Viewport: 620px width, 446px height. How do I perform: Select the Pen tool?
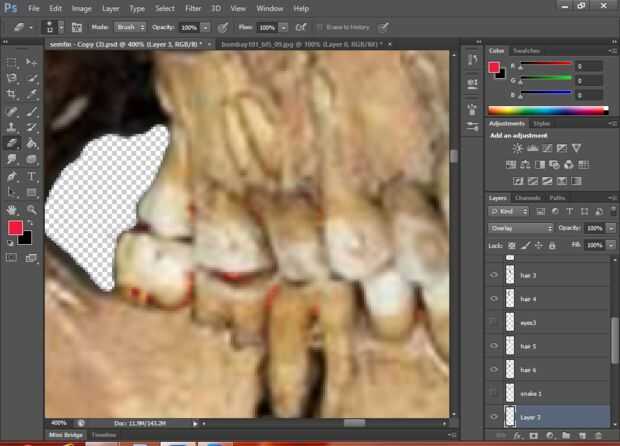11,176
